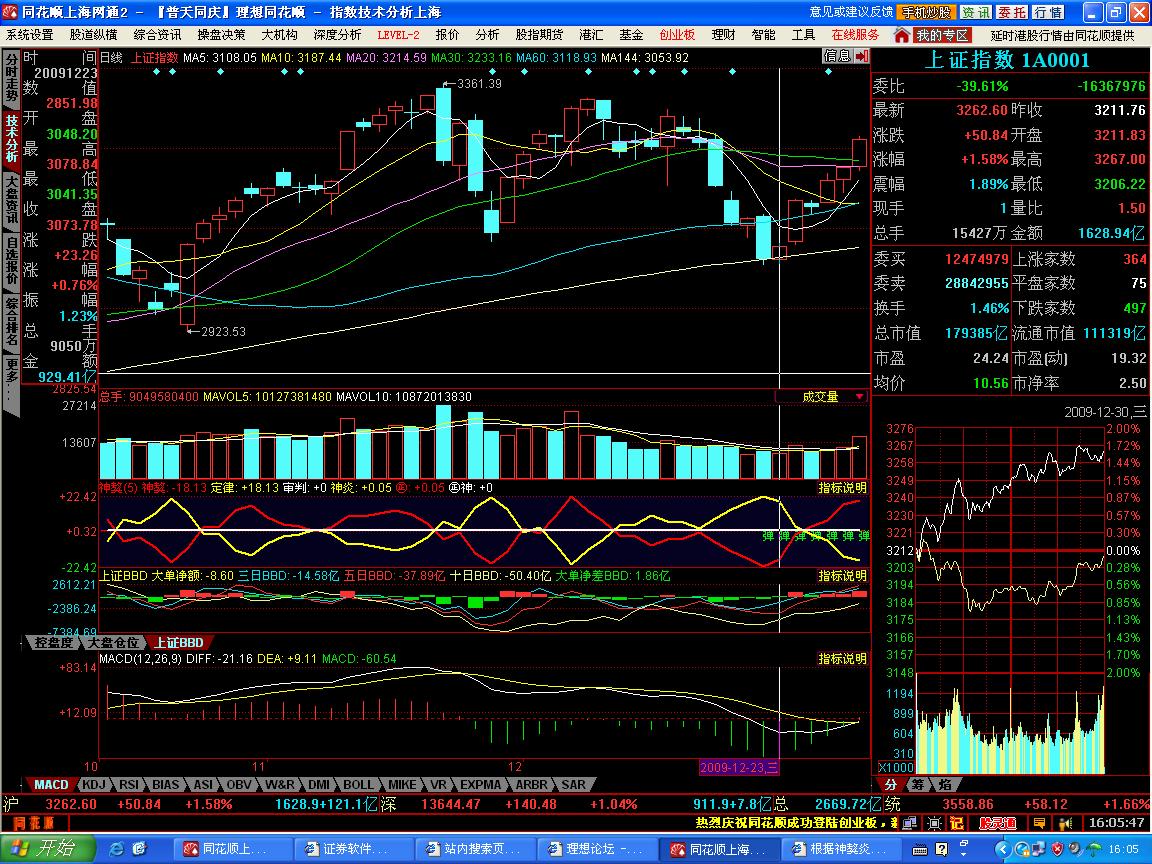The image size is (1152, 864).
Task: Click the 同花顺 logo in the bottom status bar
Action: [x=34, y=824]
